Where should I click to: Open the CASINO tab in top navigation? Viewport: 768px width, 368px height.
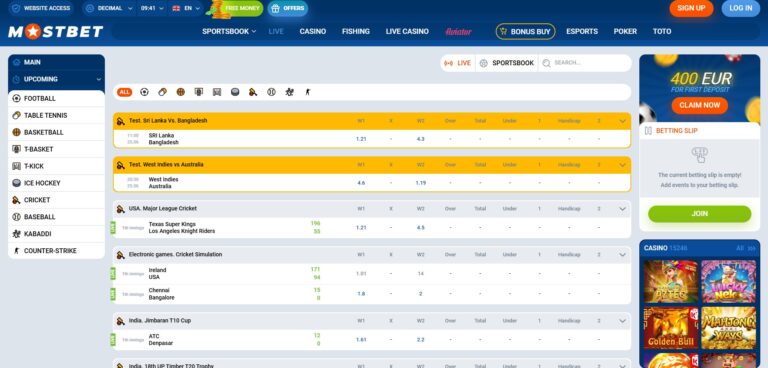pos(312,31)
